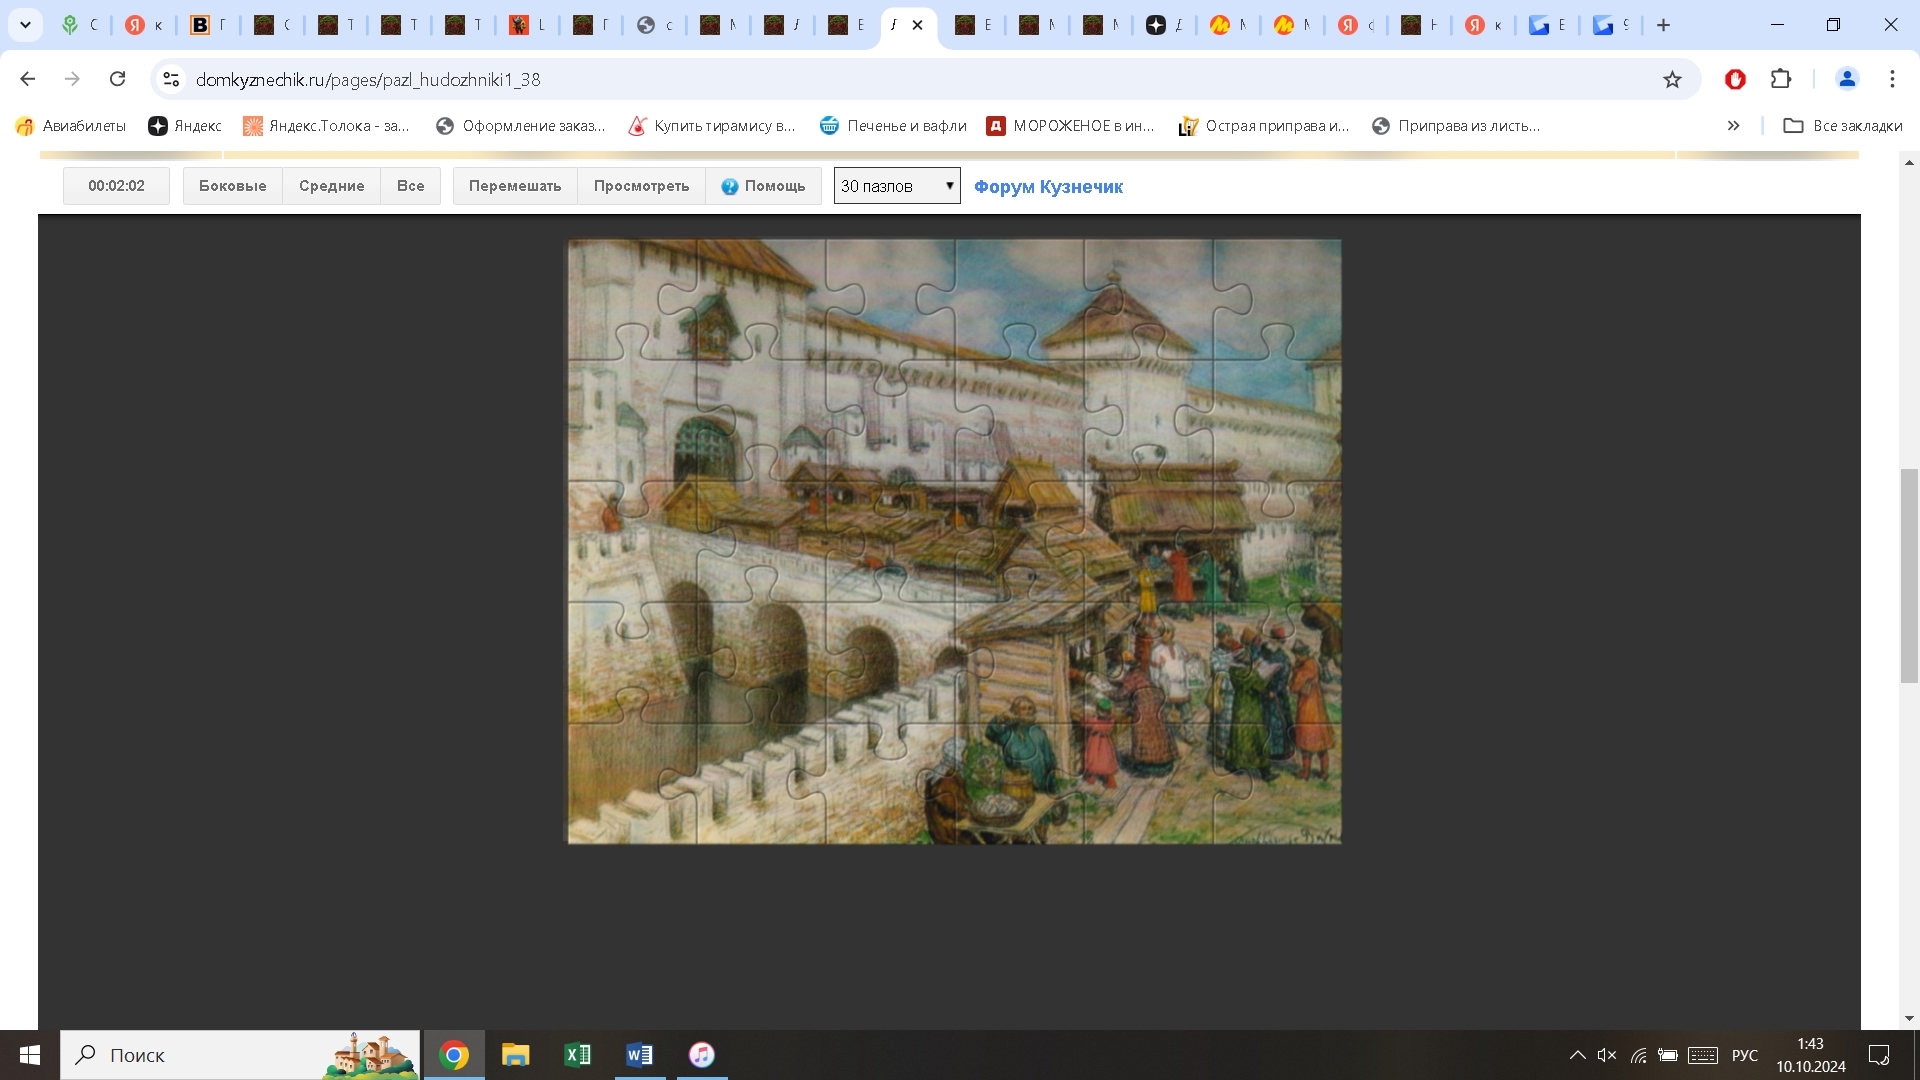Switch input language РУС

[1745, 1055]
